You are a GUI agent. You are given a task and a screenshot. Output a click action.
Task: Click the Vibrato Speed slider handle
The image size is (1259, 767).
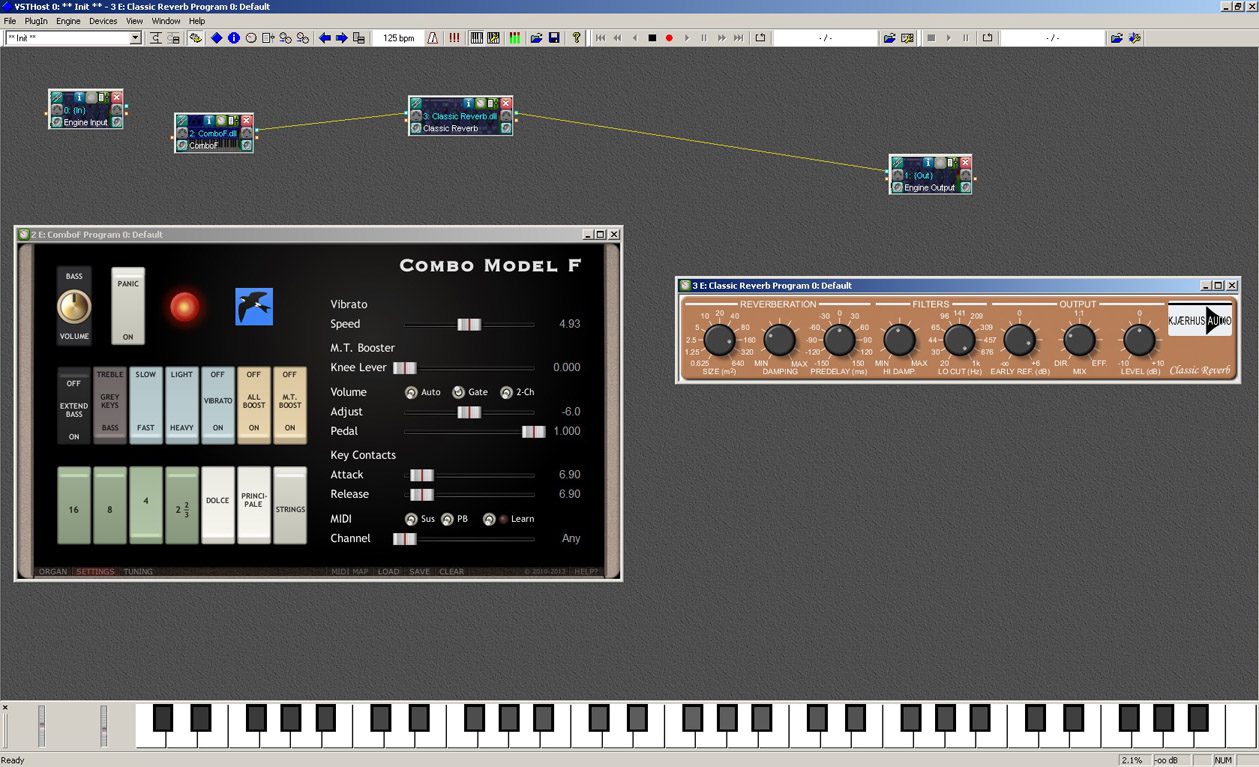click(469, 324)
